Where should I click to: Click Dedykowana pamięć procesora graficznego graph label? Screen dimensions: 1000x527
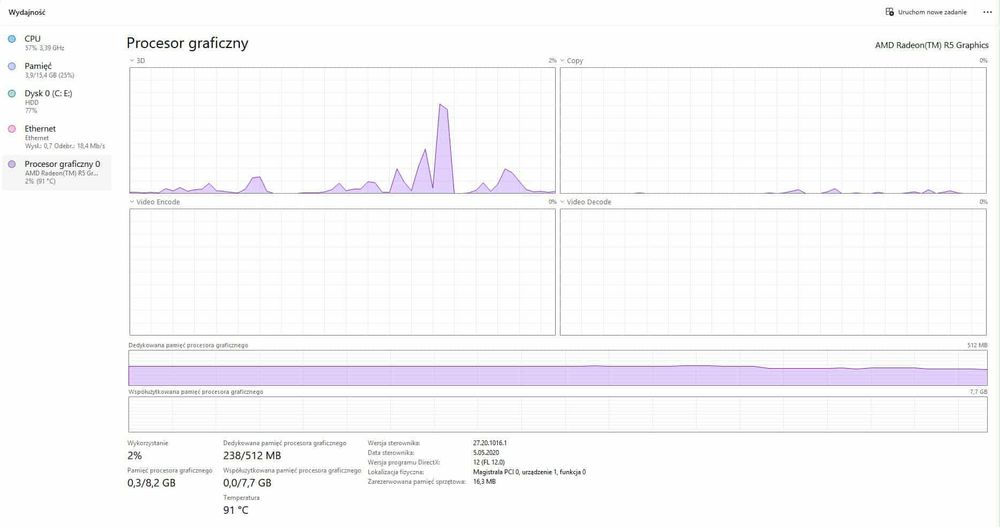pyautogui.click(x=188, y=345)
